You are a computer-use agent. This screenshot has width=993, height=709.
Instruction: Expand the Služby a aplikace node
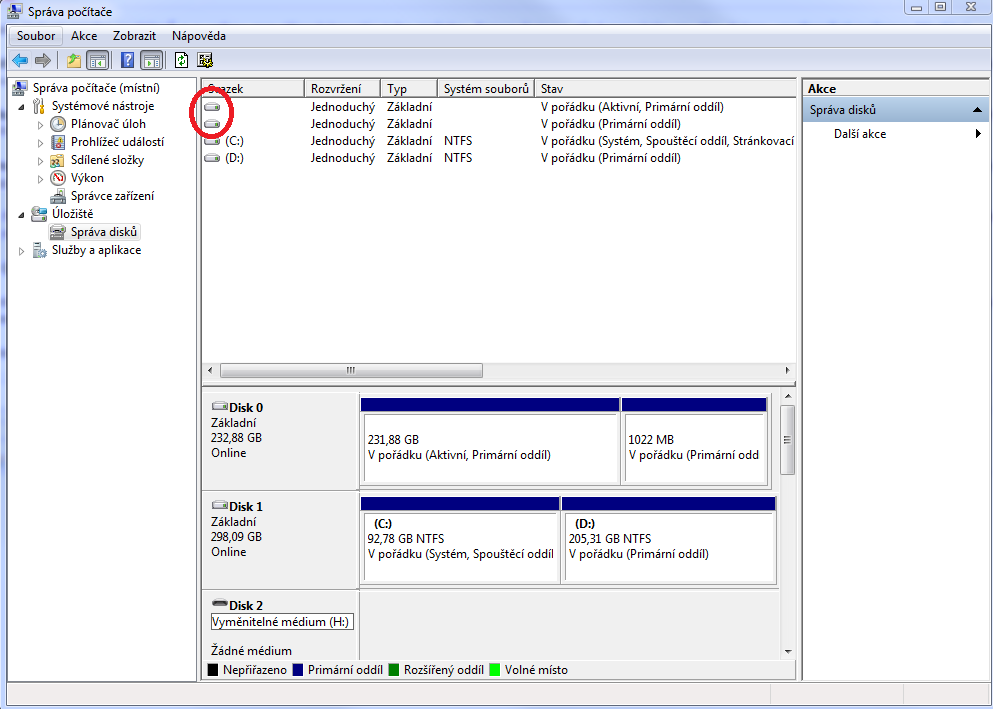coord(21,251)
